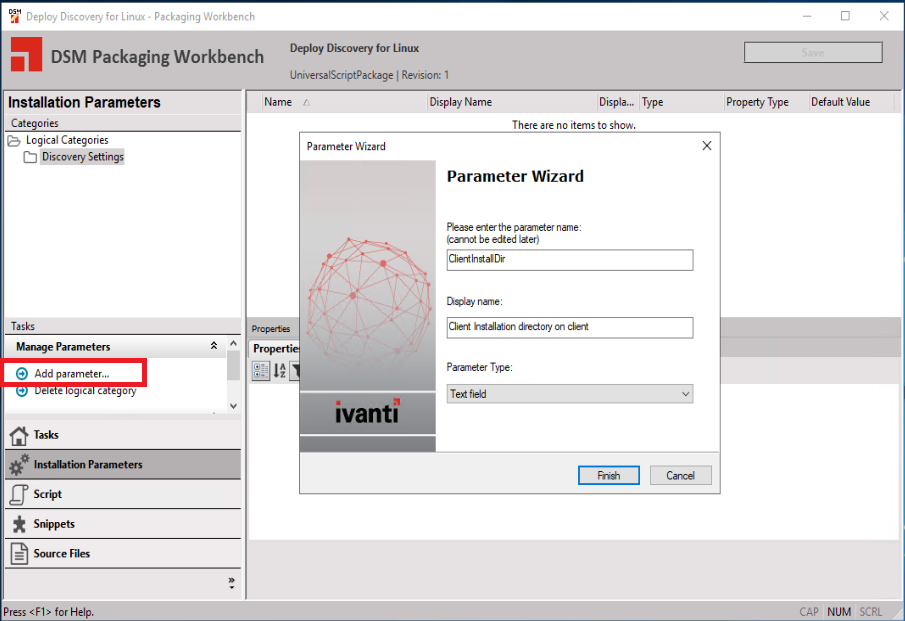This screenshot has height=621, width=905.
Task: Click the Add parameter link
Action: [70, 371]
